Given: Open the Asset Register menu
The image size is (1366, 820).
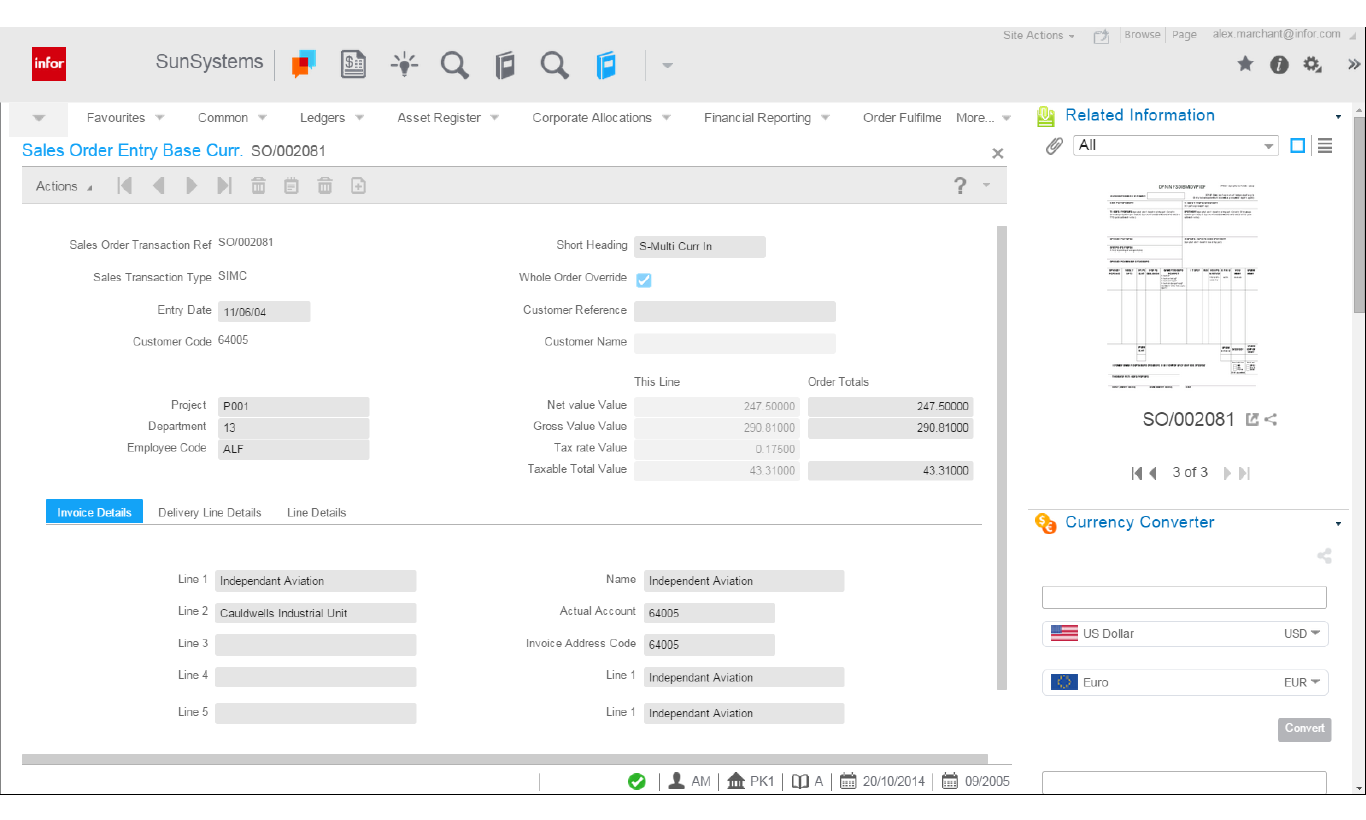Looking at the screenshot, I should click(x=448, y=118).
